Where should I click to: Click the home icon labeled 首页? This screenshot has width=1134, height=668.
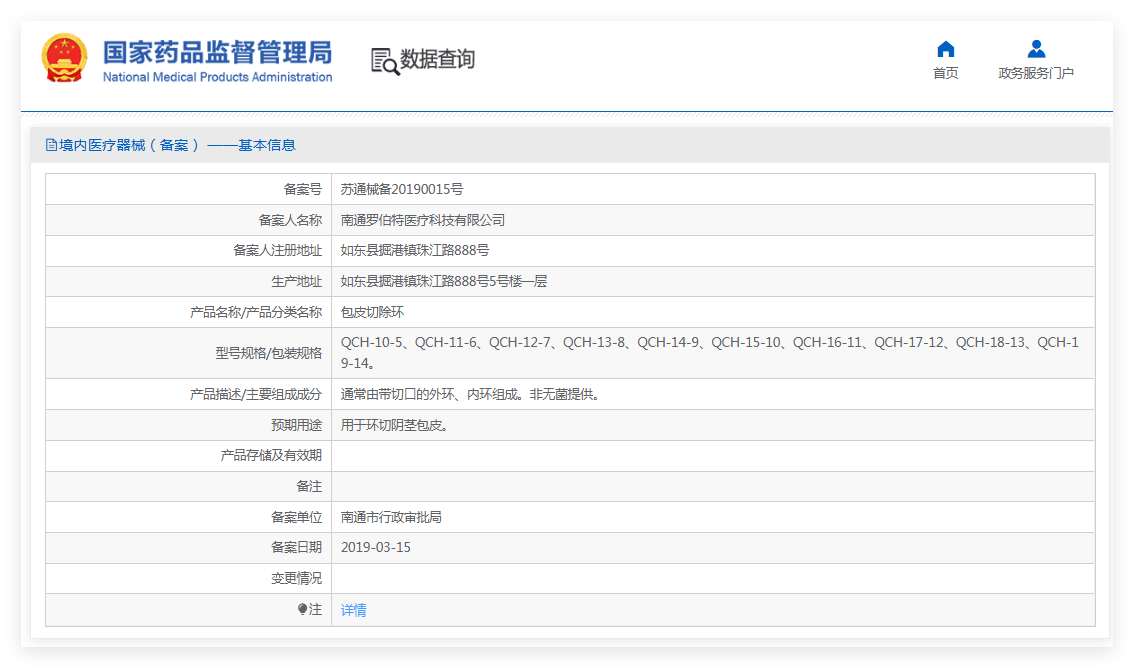[945, 49]
